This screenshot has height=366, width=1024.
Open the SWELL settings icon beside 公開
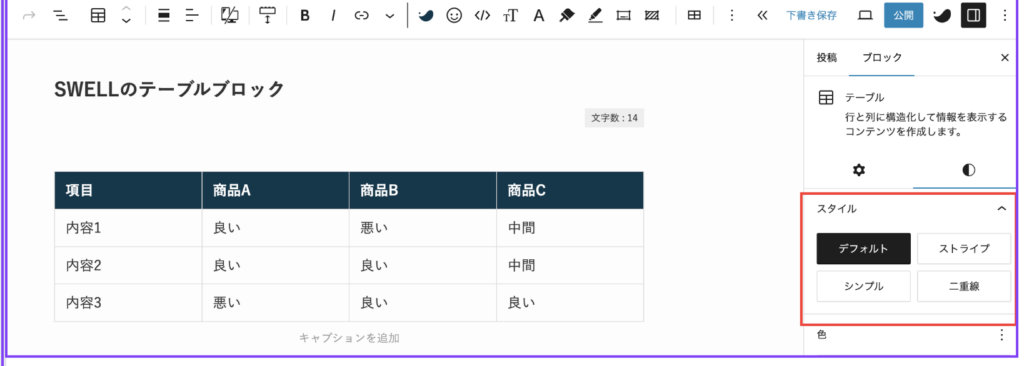click(942, 16)
